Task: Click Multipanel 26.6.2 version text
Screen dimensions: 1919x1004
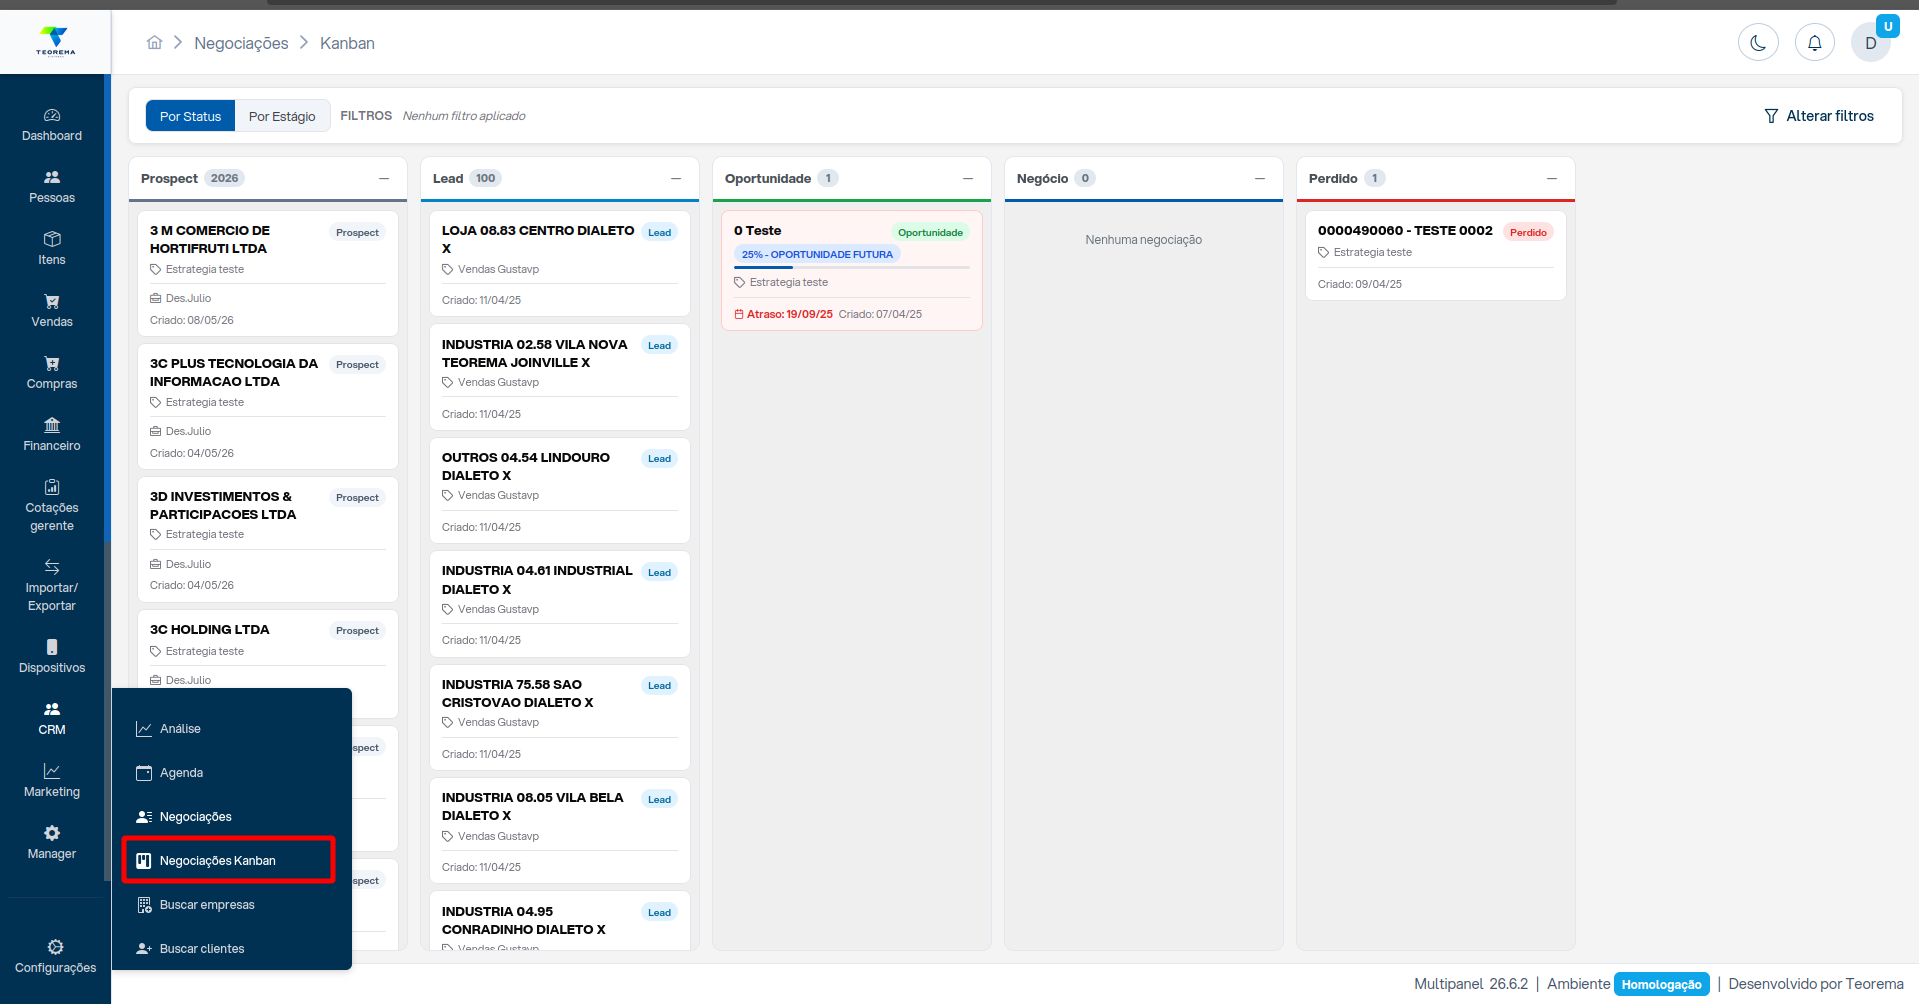Action: pyautogui.click(x=1471, y=984)
